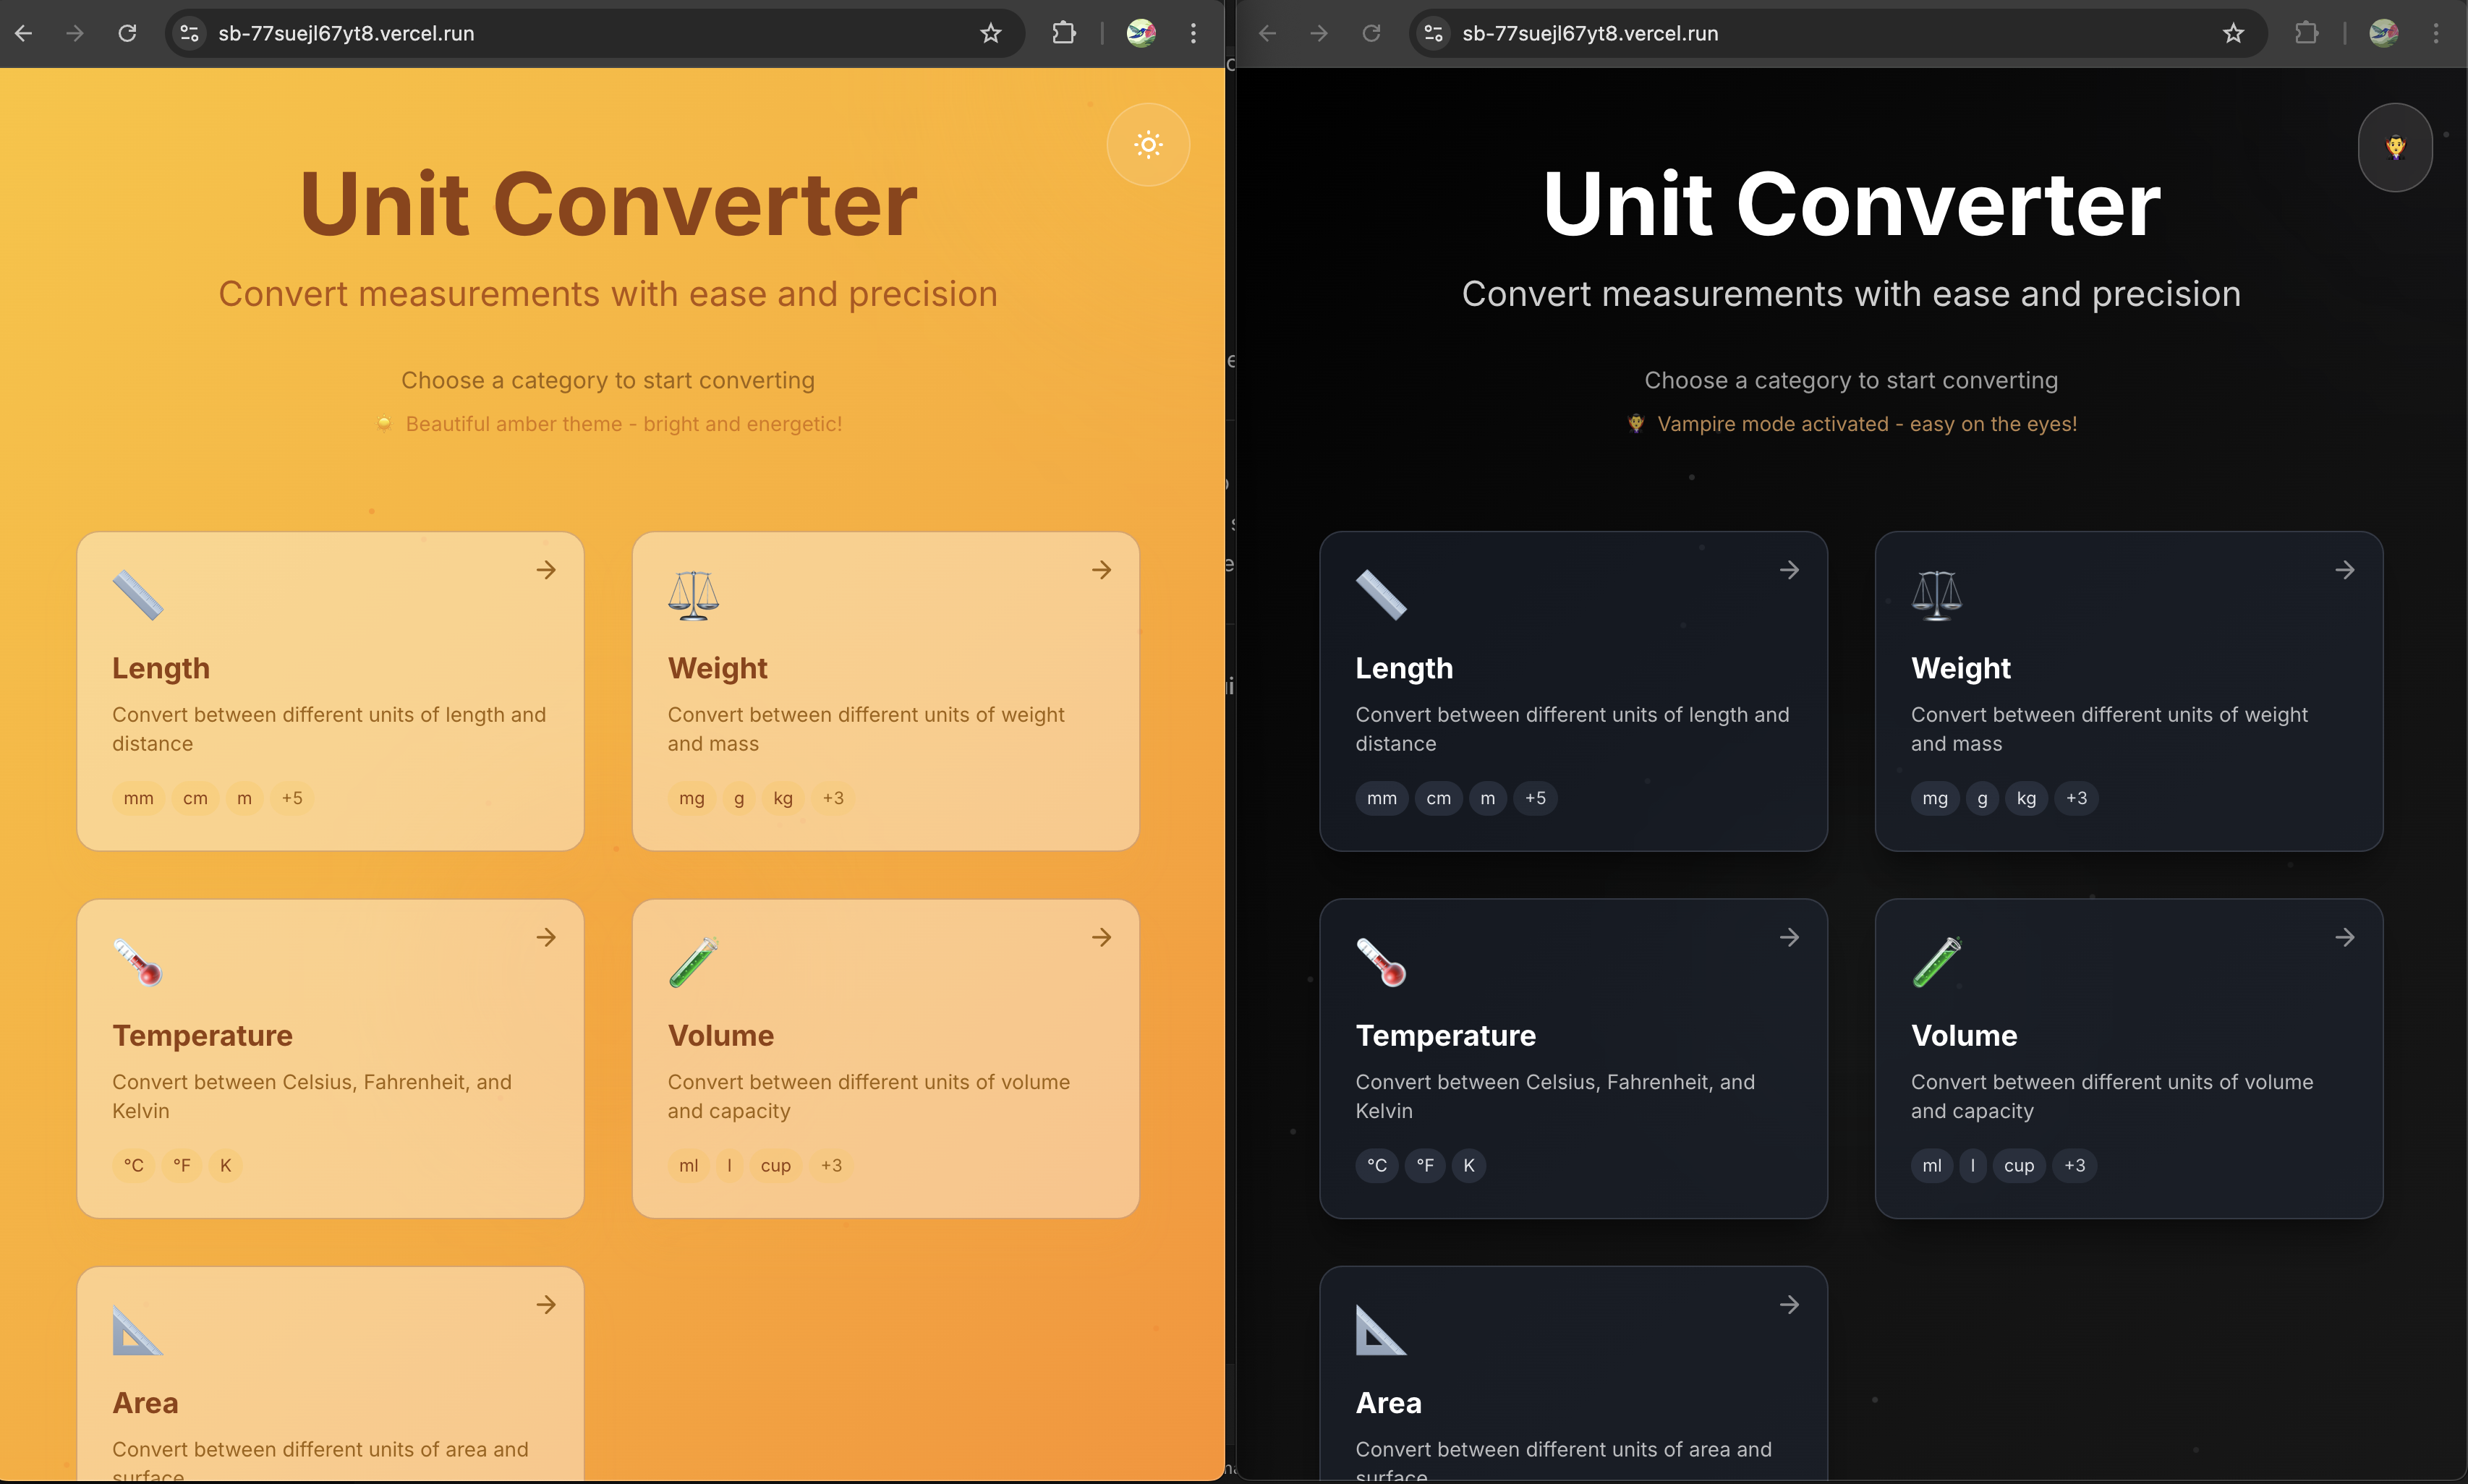Toggle the vampire theme button in dark window
The height and width of the screenshot is (1484, 2468).
point(2395,147)
